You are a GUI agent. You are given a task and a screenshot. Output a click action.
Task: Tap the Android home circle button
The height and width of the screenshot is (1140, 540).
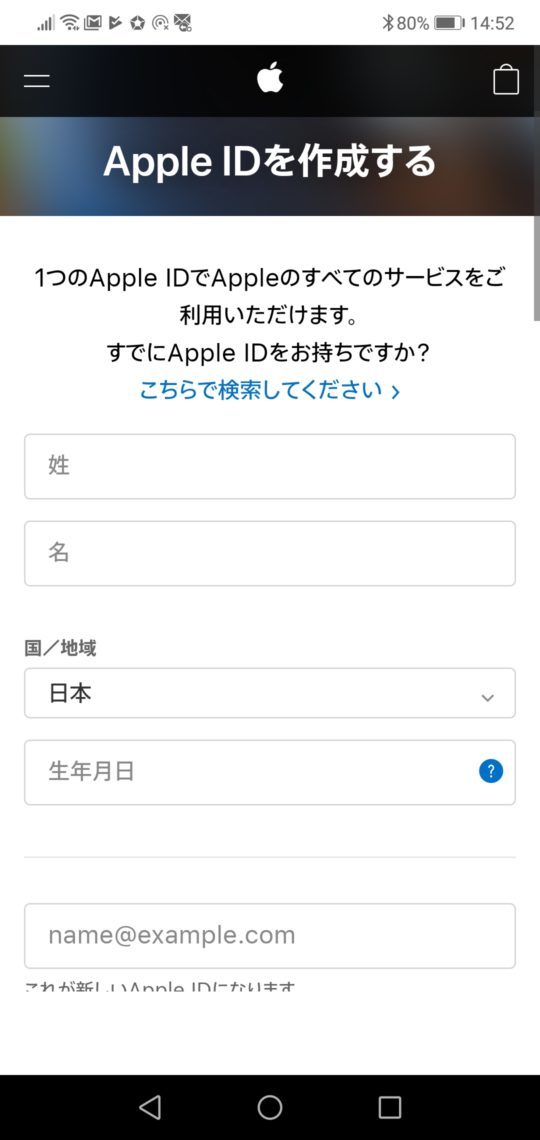point(270,1107)
